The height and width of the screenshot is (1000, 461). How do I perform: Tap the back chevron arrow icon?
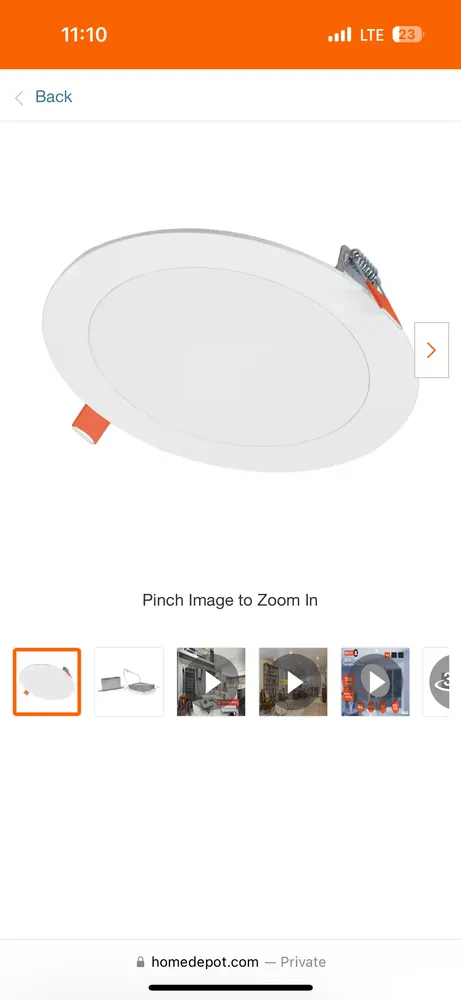(x=19, y=98)
